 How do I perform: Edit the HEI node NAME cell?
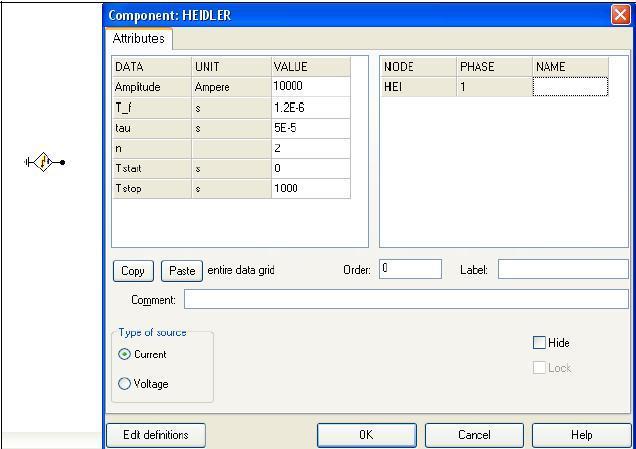tap(570, 86)
